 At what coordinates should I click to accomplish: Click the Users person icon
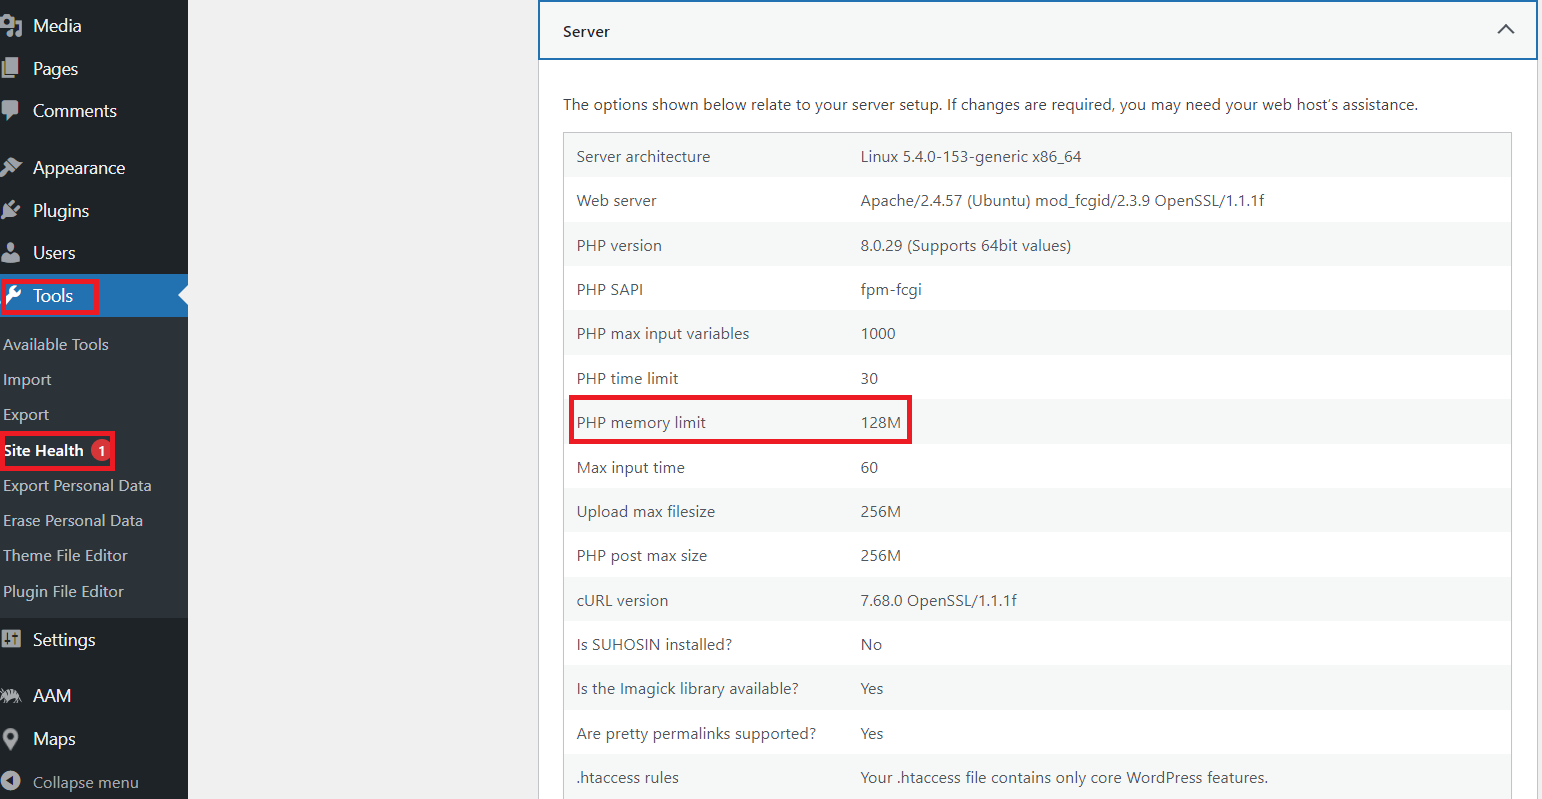pyautogui.click(x=11, y=253)
